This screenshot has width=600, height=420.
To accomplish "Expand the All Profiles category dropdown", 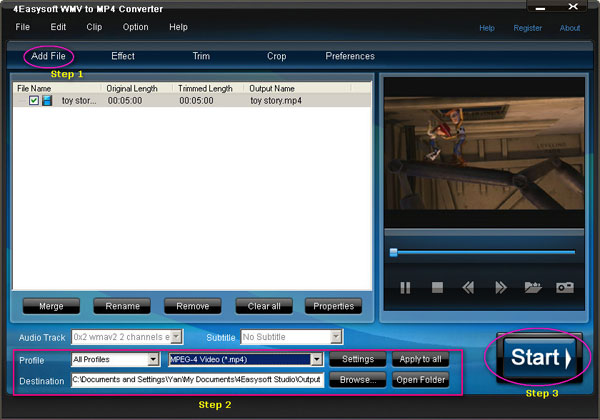I will tap(153, 359).
